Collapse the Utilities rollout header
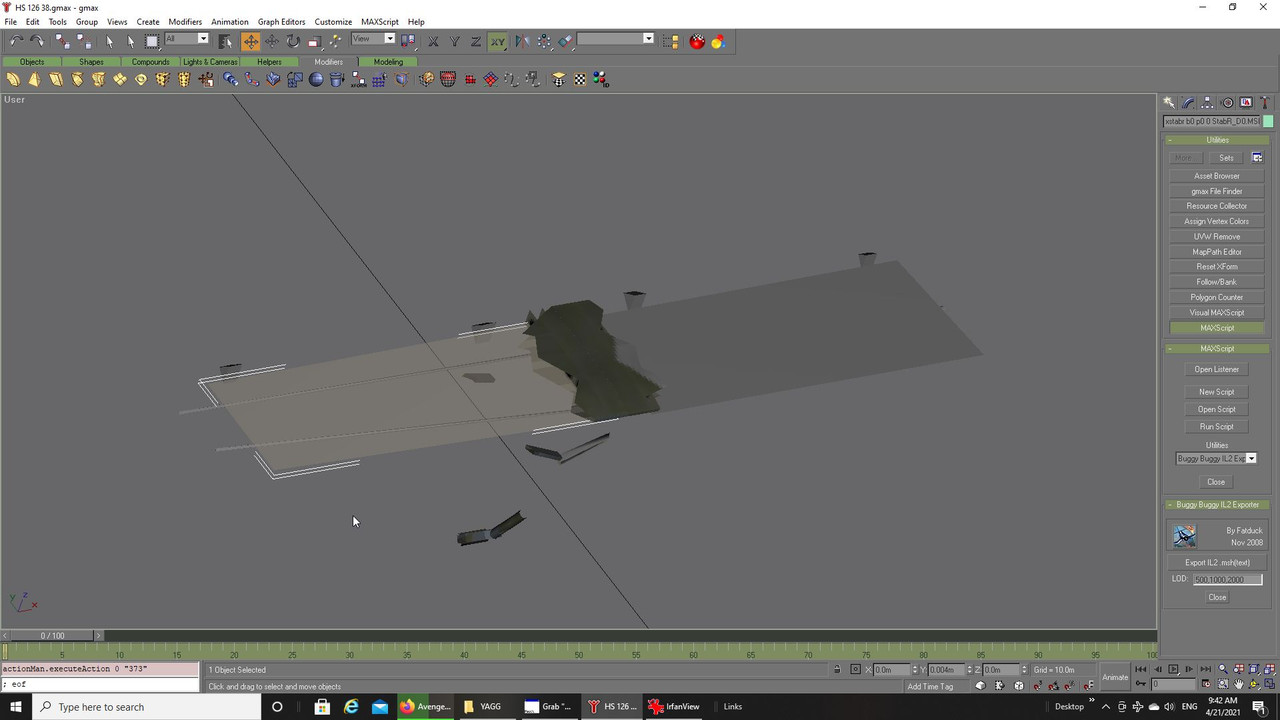 (1217, 140)
